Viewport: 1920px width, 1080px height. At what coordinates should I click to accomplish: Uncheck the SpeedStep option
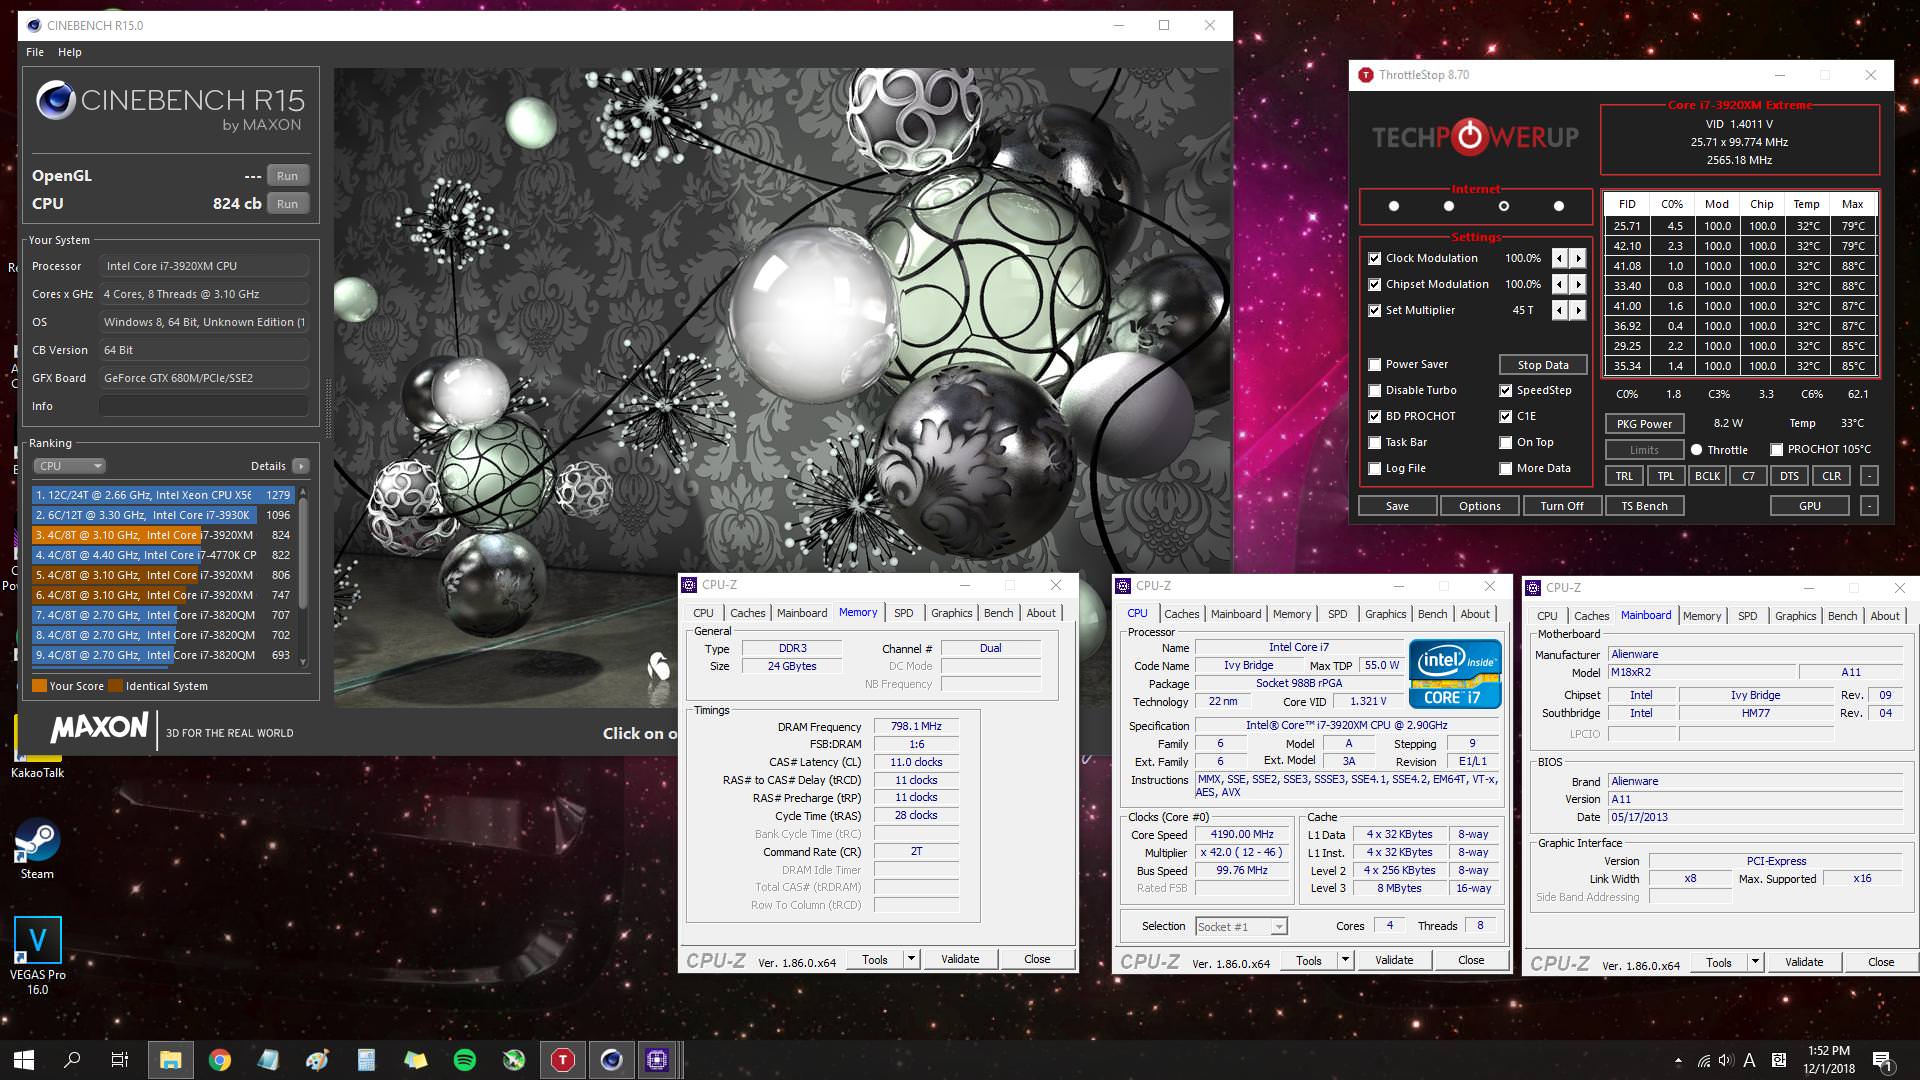tap(1505, 391)
